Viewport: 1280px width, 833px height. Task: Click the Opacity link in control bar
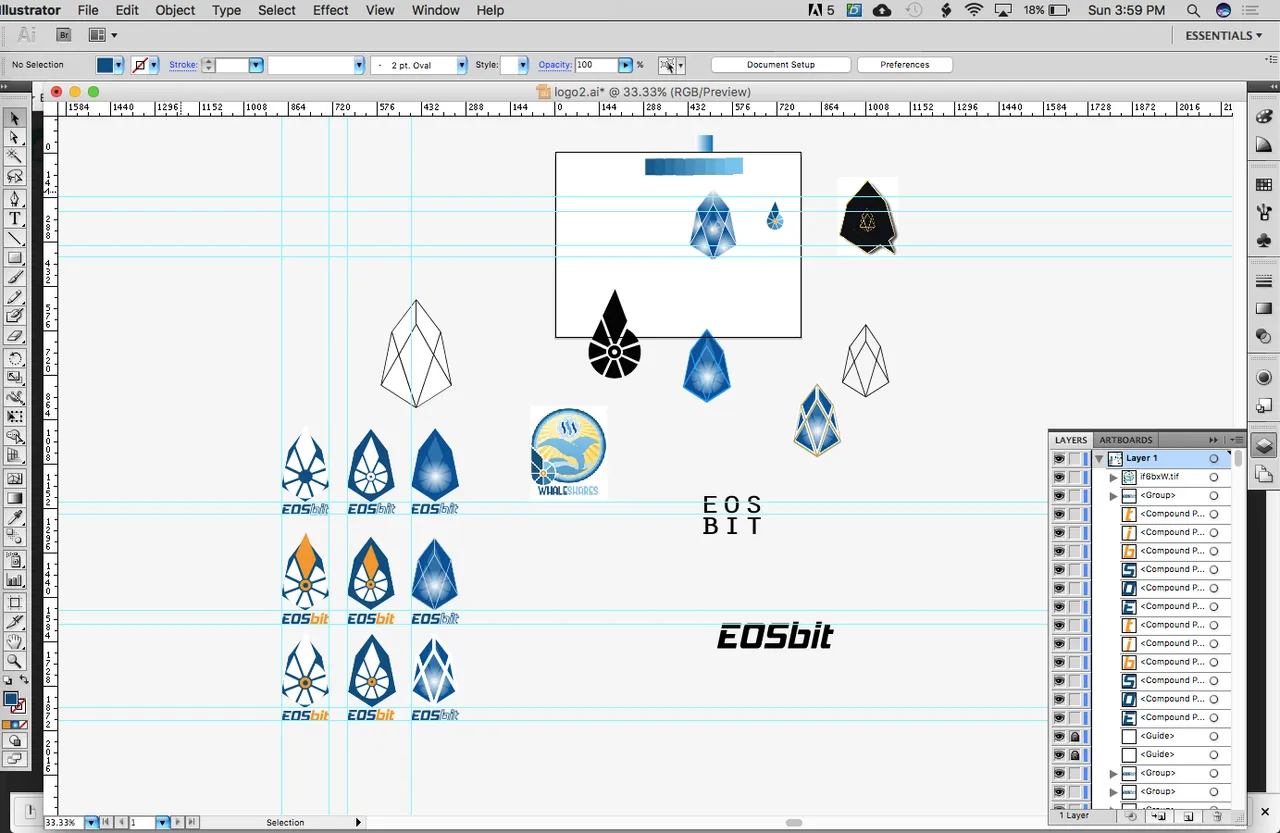coord(555,65)
